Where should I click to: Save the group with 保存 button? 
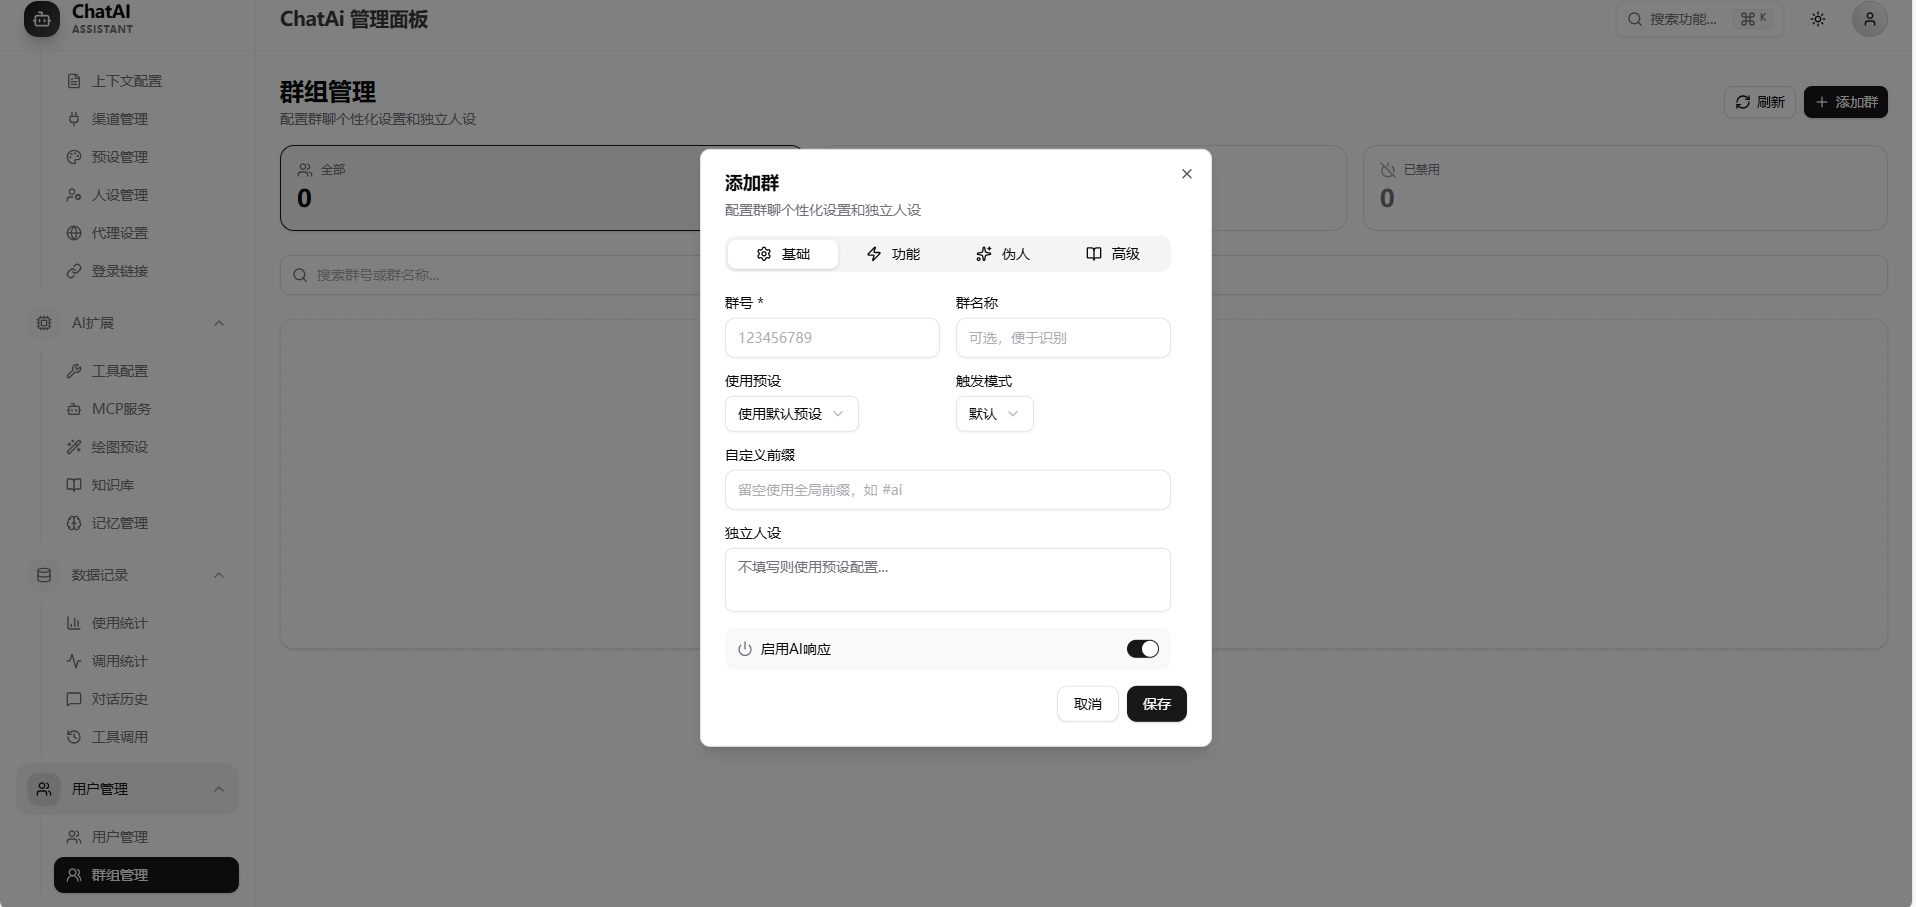(x=1156, y=704)
